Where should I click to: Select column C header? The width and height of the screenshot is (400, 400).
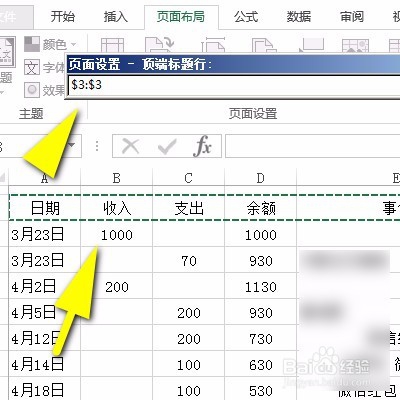[x=189, y=178]
